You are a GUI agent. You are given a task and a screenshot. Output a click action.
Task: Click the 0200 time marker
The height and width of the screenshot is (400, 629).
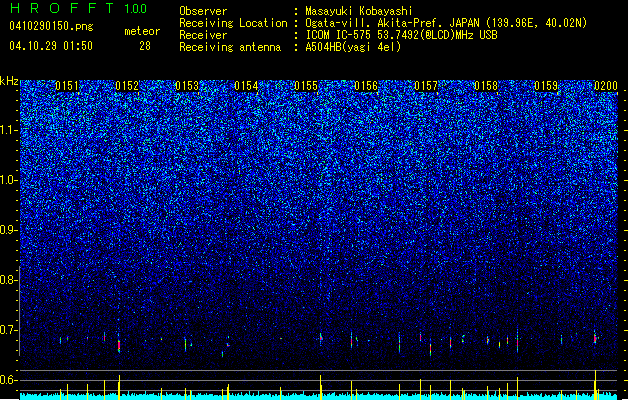[606, 86]
